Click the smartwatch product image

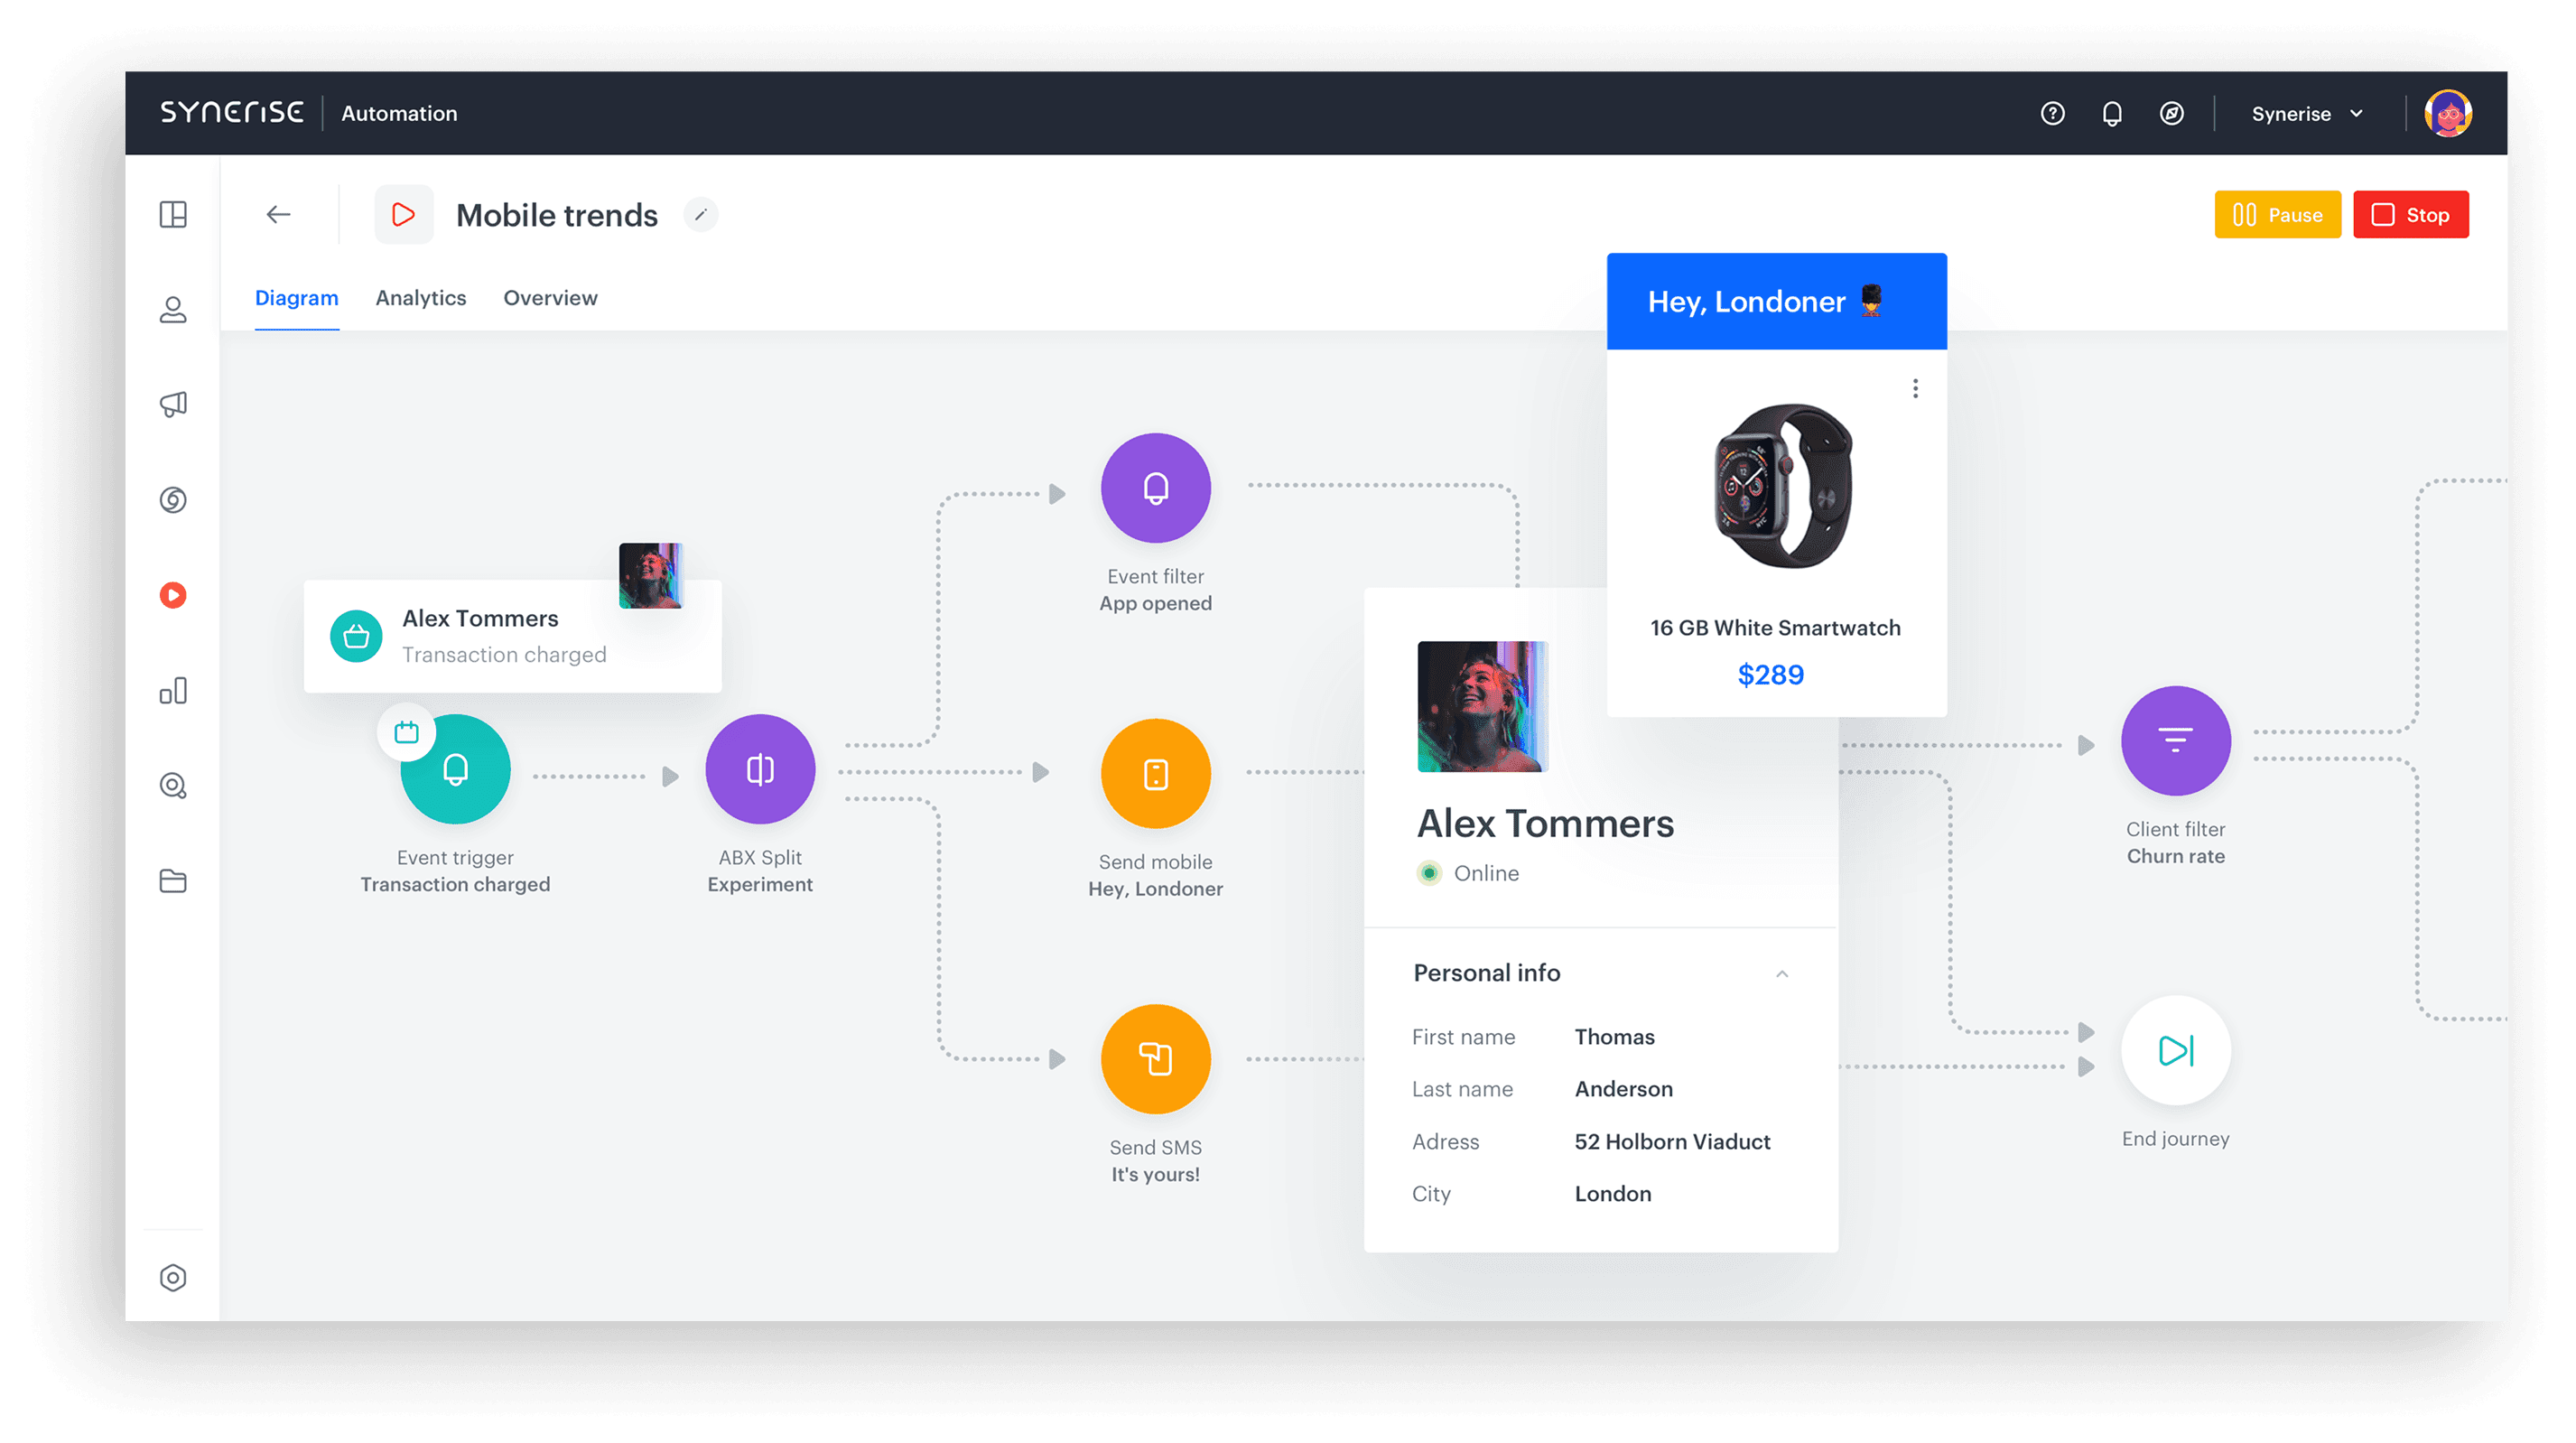coord(1783,486)
